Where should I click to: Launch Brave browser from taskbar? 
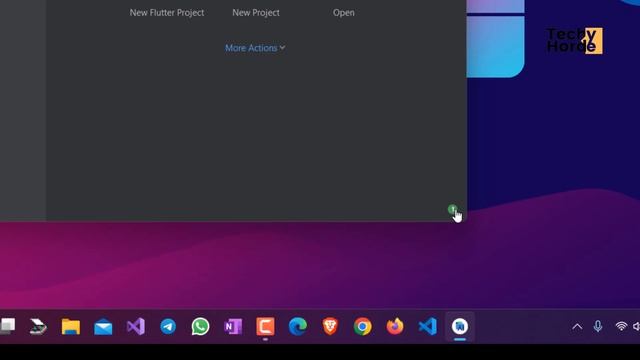click(x=330, y=327)
